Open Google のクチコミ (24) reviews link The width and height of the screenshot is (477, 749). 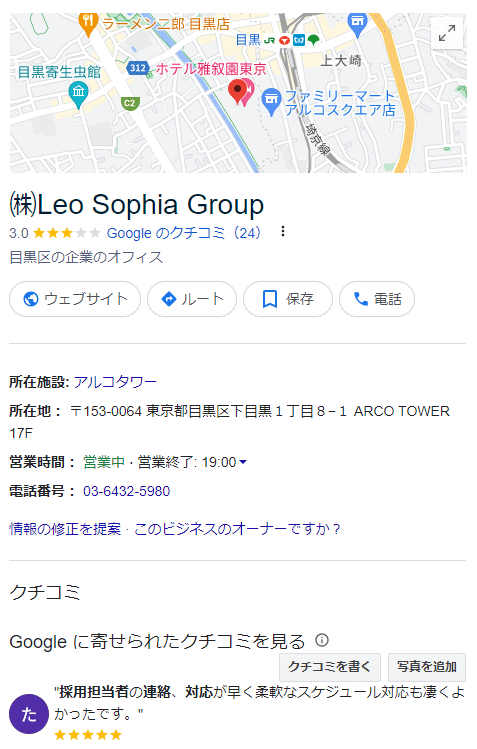[x=184, y=233]
